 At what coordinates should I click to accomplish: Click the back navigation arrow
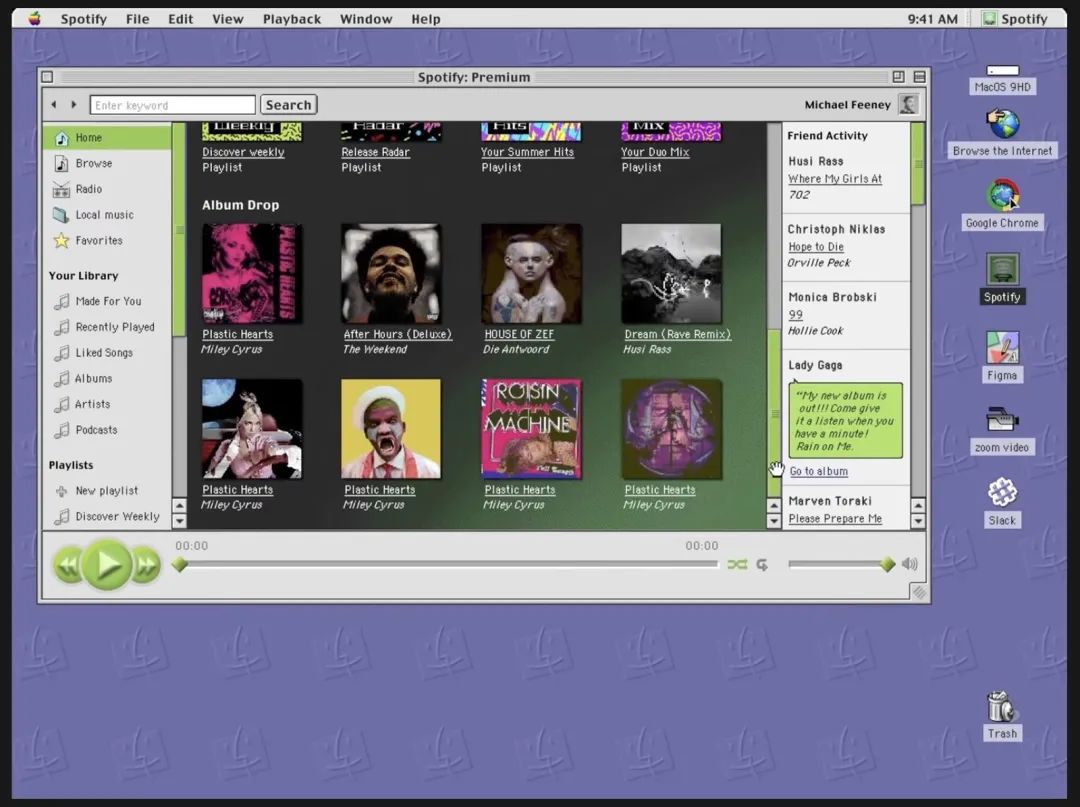click(x=54, y=105)
